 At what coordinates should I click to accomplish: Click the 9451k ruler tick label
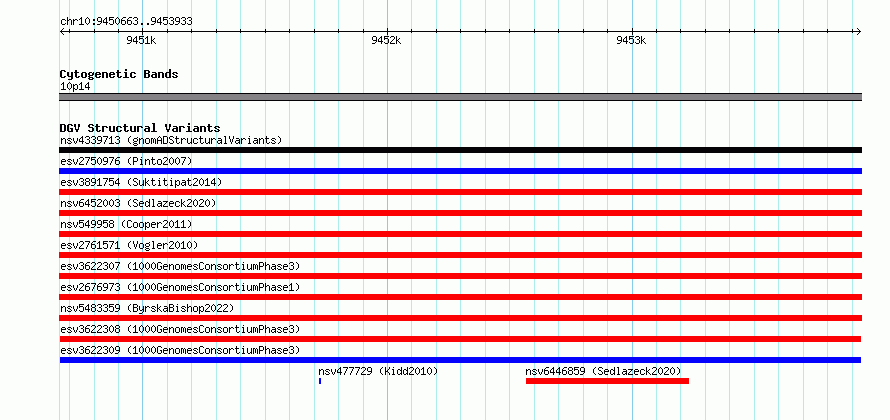tap(141, 40)
